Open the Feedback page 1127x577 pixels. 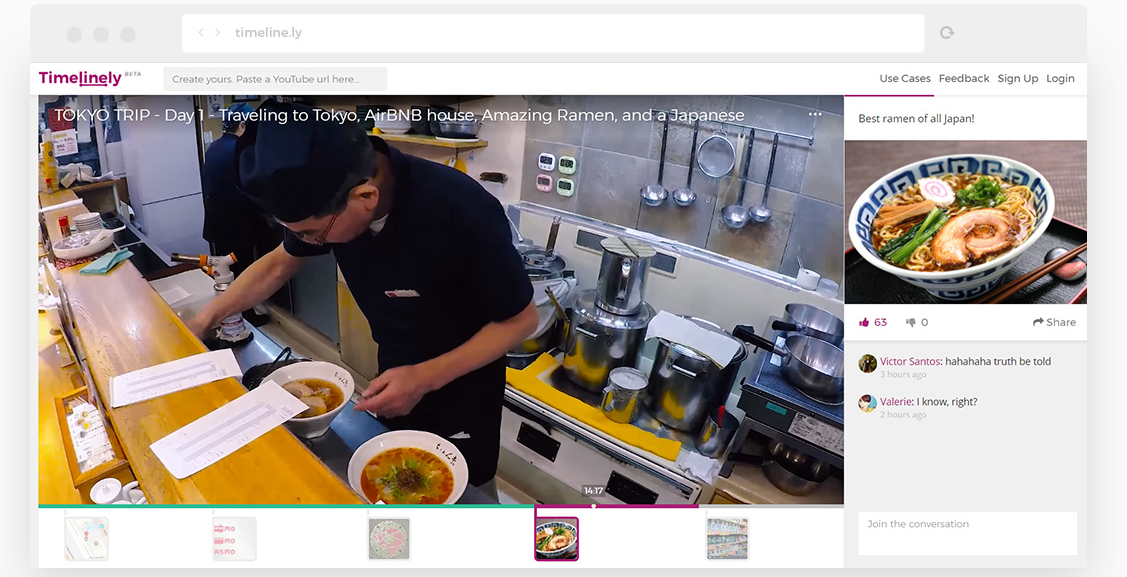point(964,78)
